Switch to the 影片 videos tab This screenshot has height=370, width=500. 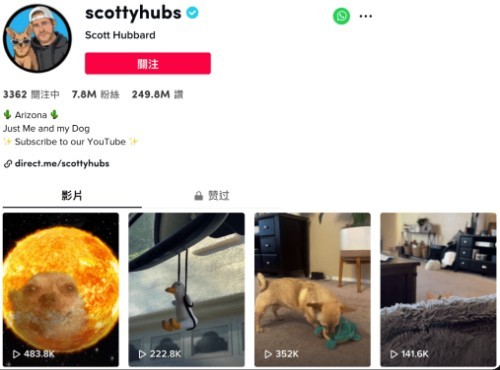click(72, 196)
